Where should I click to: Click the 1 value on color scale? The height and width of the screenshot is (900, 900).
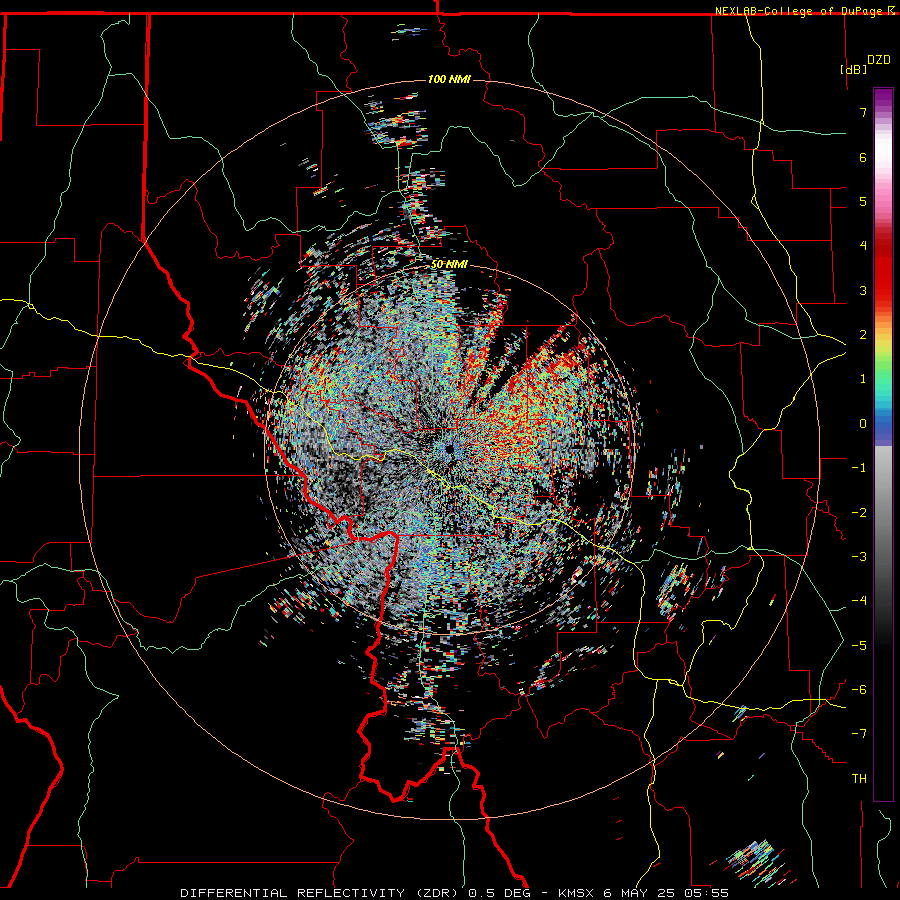(x=863, y=379)
